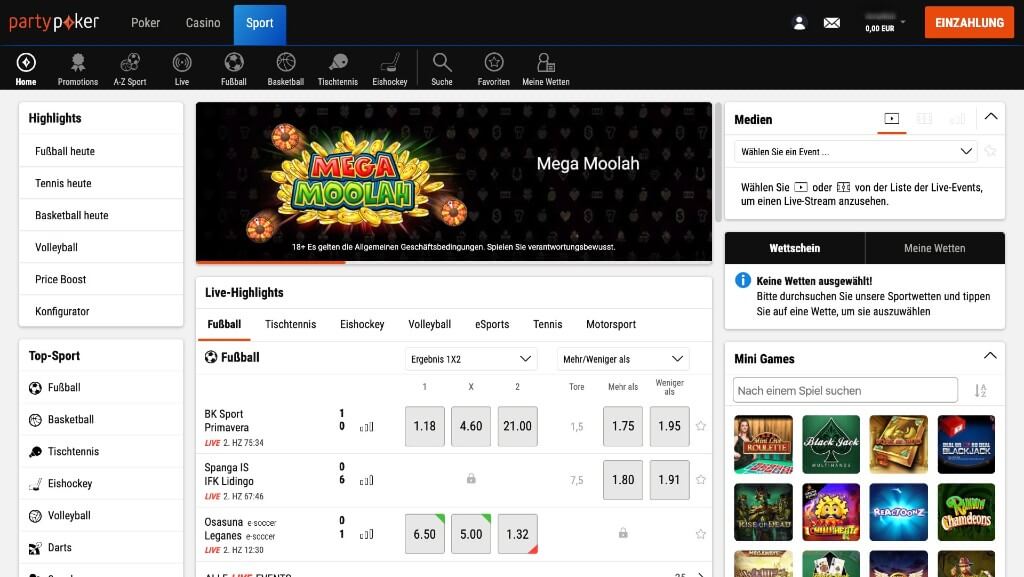Open the Ergebnis 1X2 market dropdown
This screenshot has width=1024, height=577.
pos(471,359)
